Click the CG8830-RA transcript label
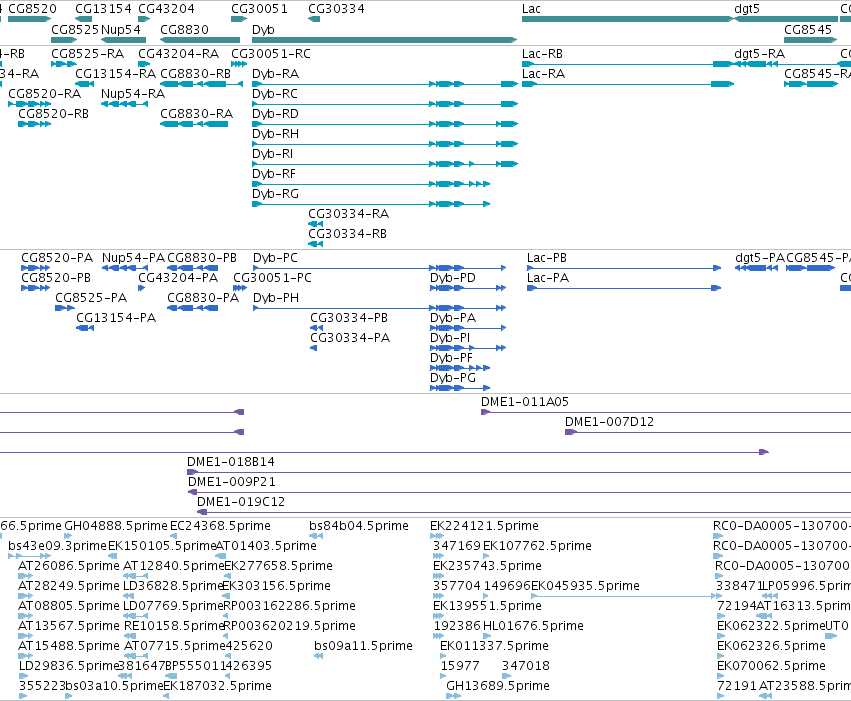851x701 pixels. pyautogui.click(x=196, y=114)
